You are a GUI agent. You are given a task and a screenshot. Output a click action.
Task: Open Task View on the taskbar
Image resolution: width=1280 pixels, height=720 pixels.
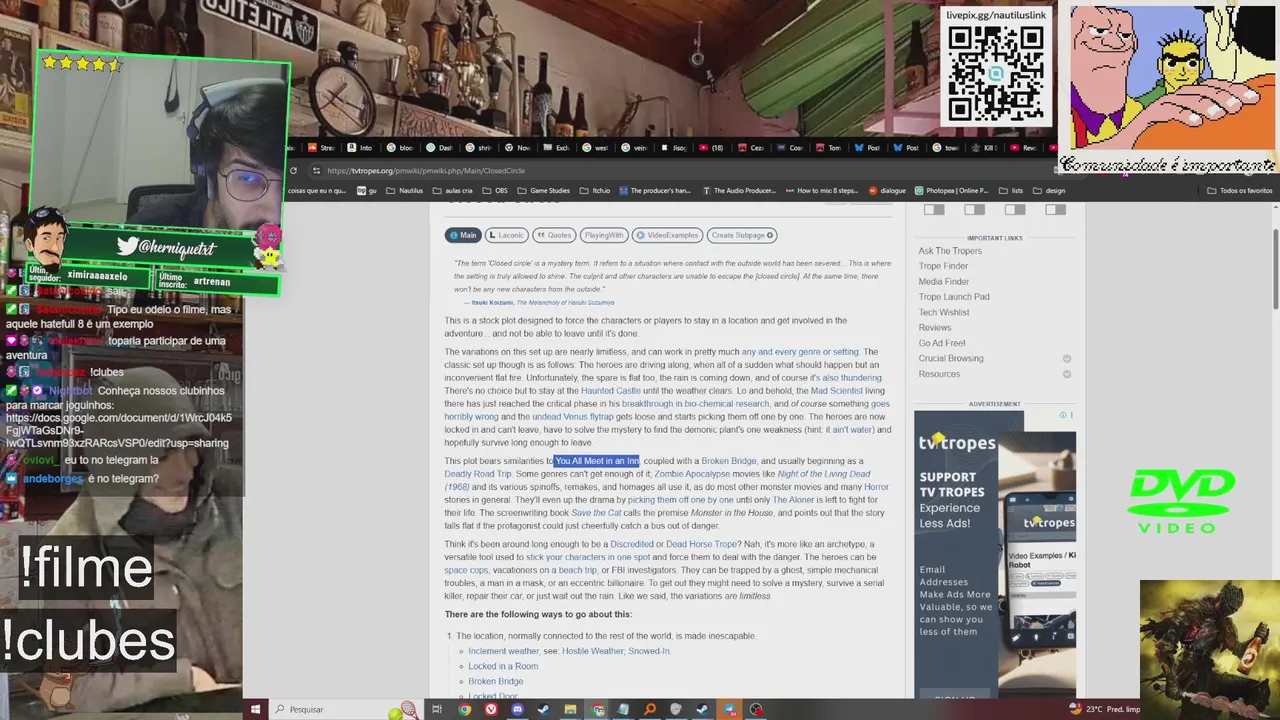coord(437,709)
